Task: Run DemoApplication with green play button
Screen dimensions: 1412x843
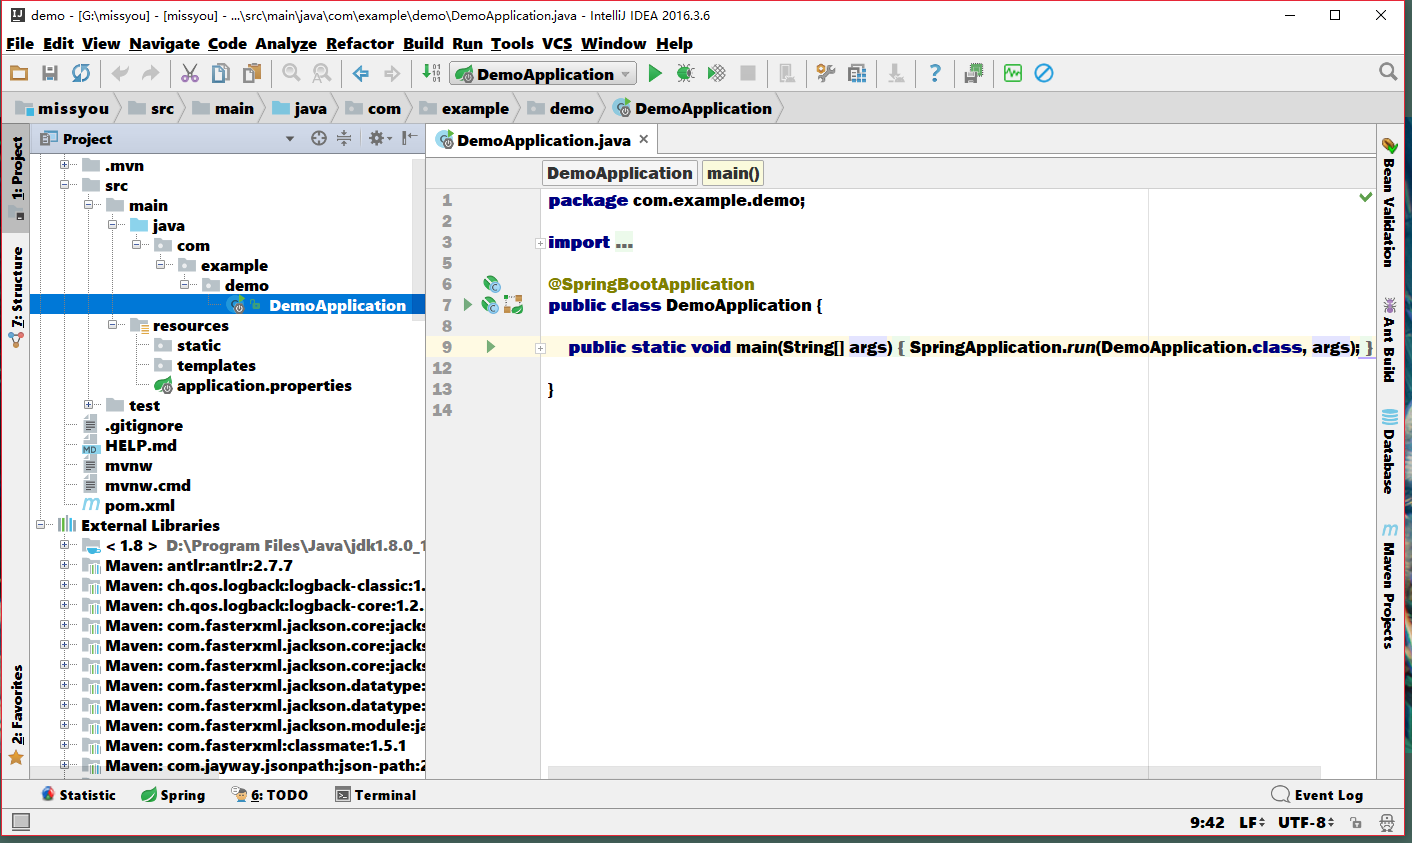Action: click(655, 73)
